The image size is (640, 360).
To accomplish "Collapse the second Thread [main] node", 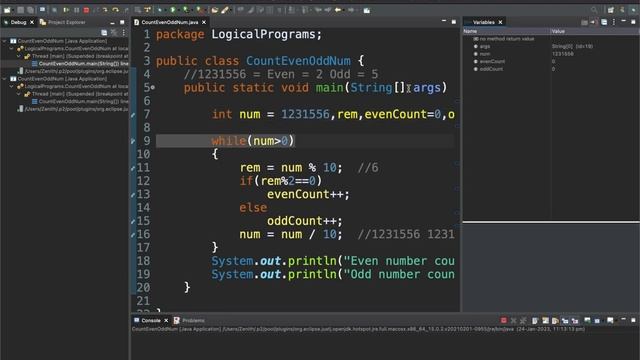I will click(x=19, y=94).
